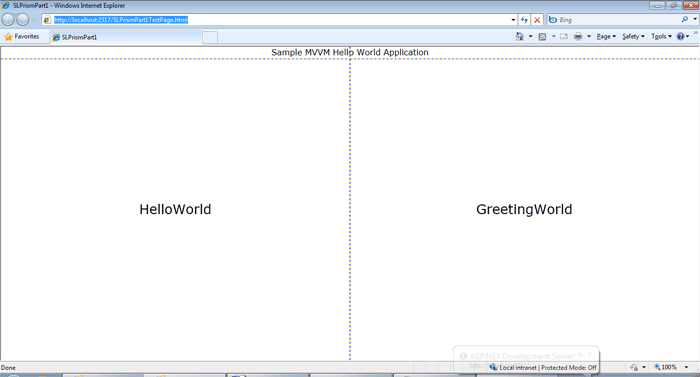The height and width of the screenshot is (377, 700).
Task: Expand the command bar overflow chevron
Action: click(x=696, y=33)
